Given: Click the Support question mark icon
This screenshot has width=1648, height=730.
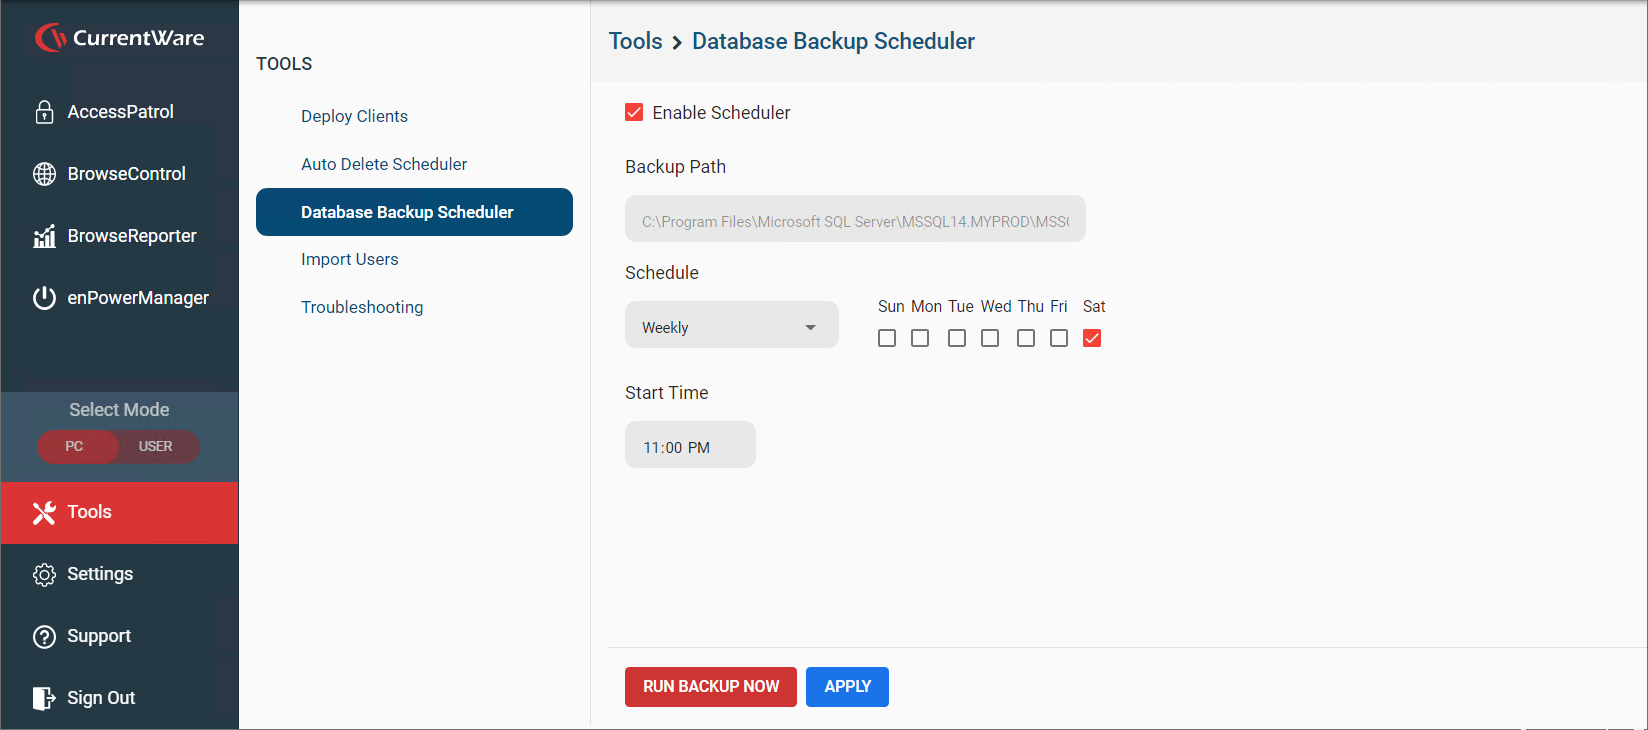Looking at the screenshot, I should click(44, 636).
